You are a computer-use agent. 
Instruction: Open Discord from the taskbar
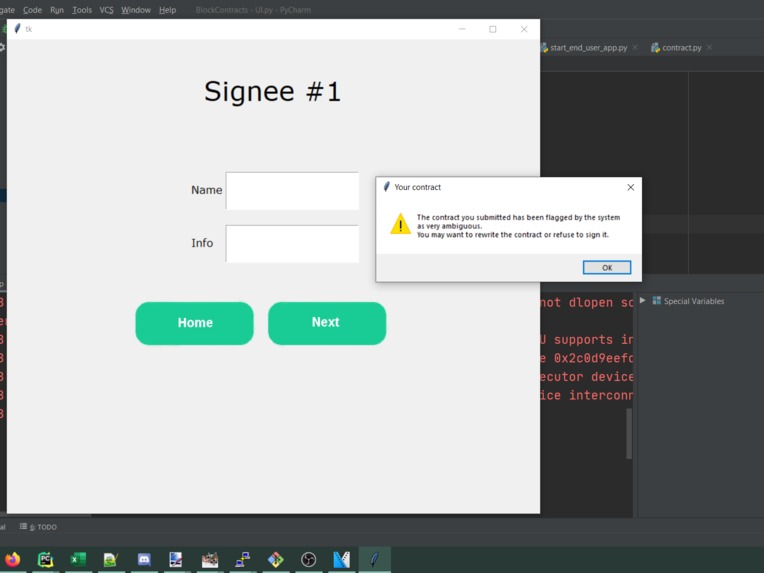click(x=144, y=559)
